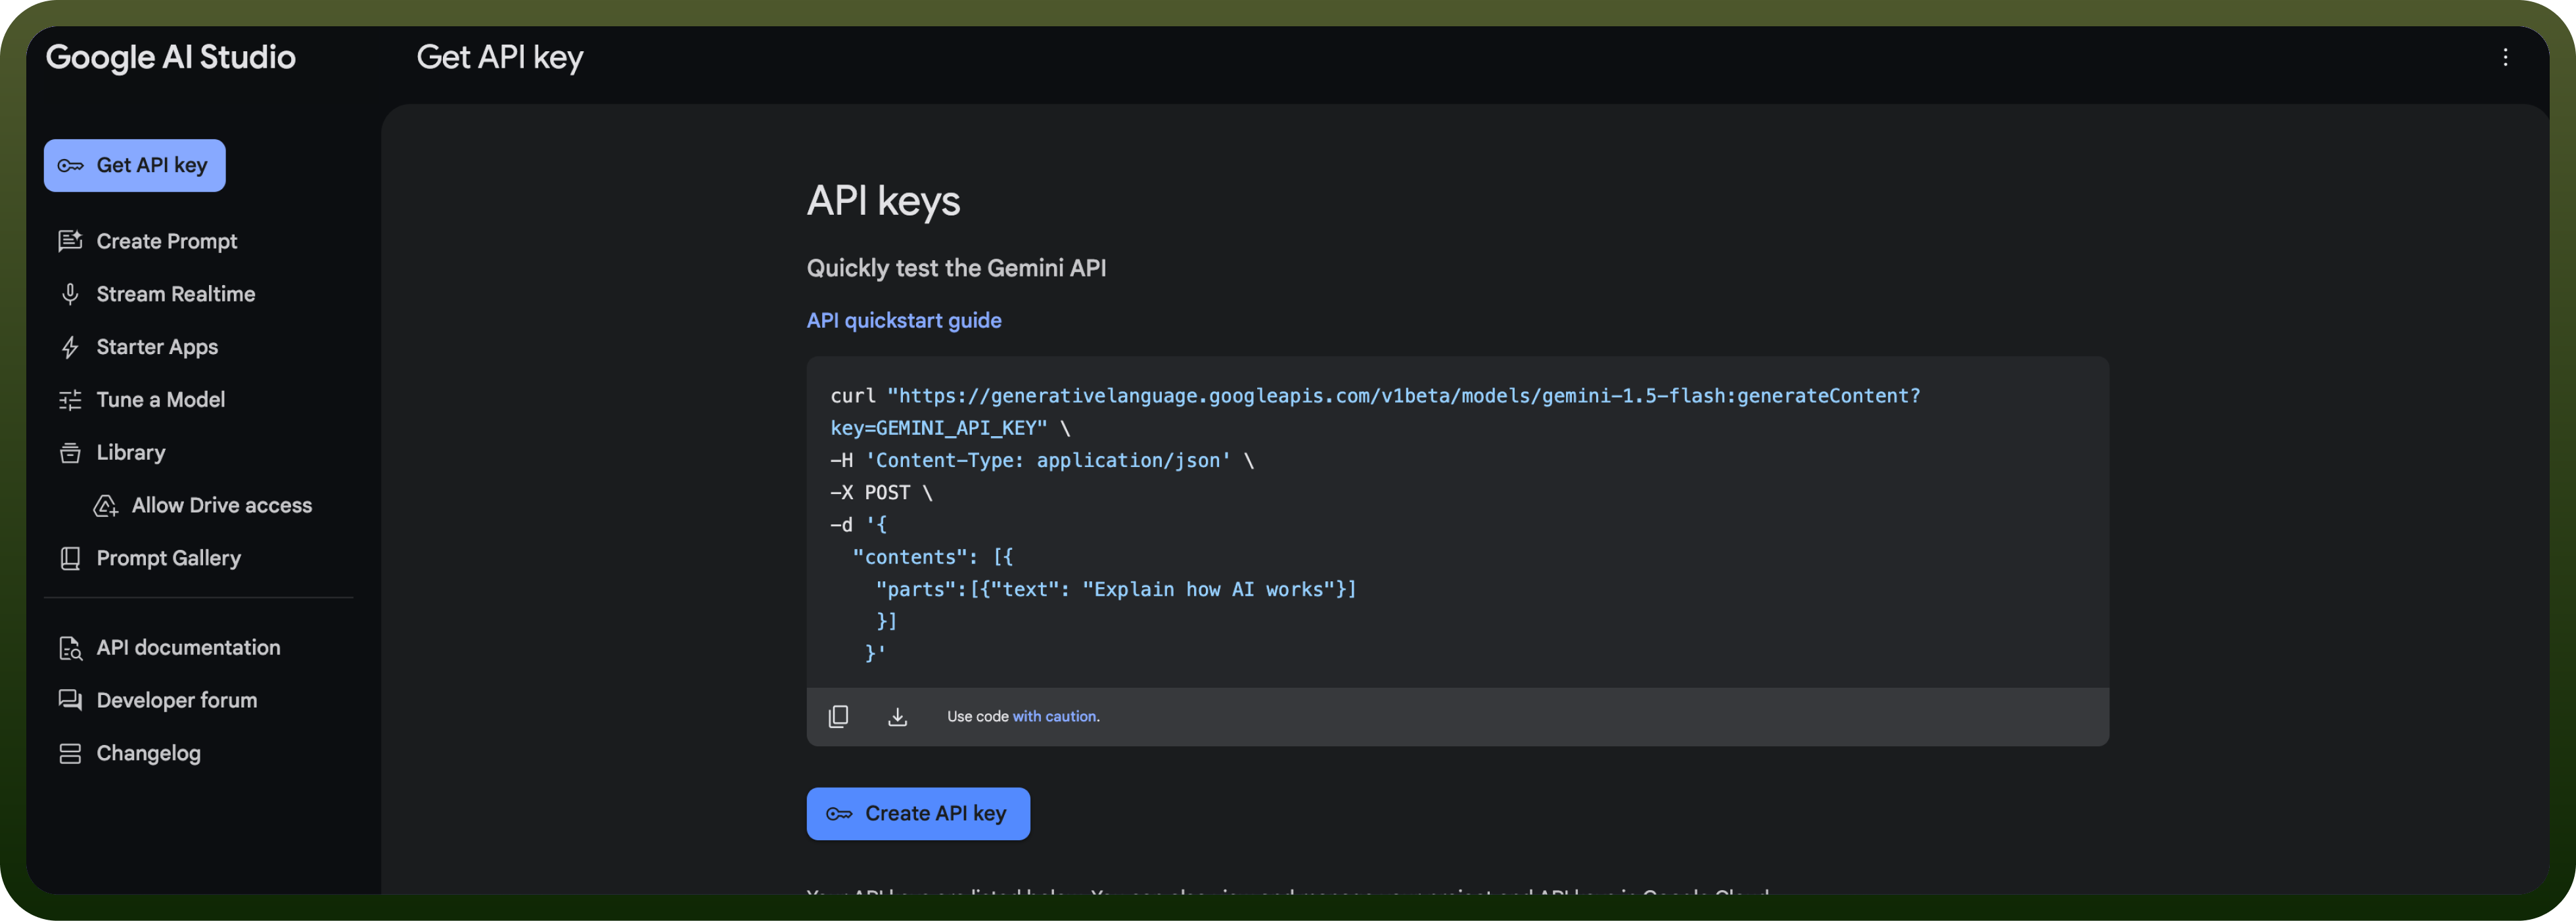Click the Stream Realtime microphone icon
The image size is (2576, 921).
(x=70, y=294)
